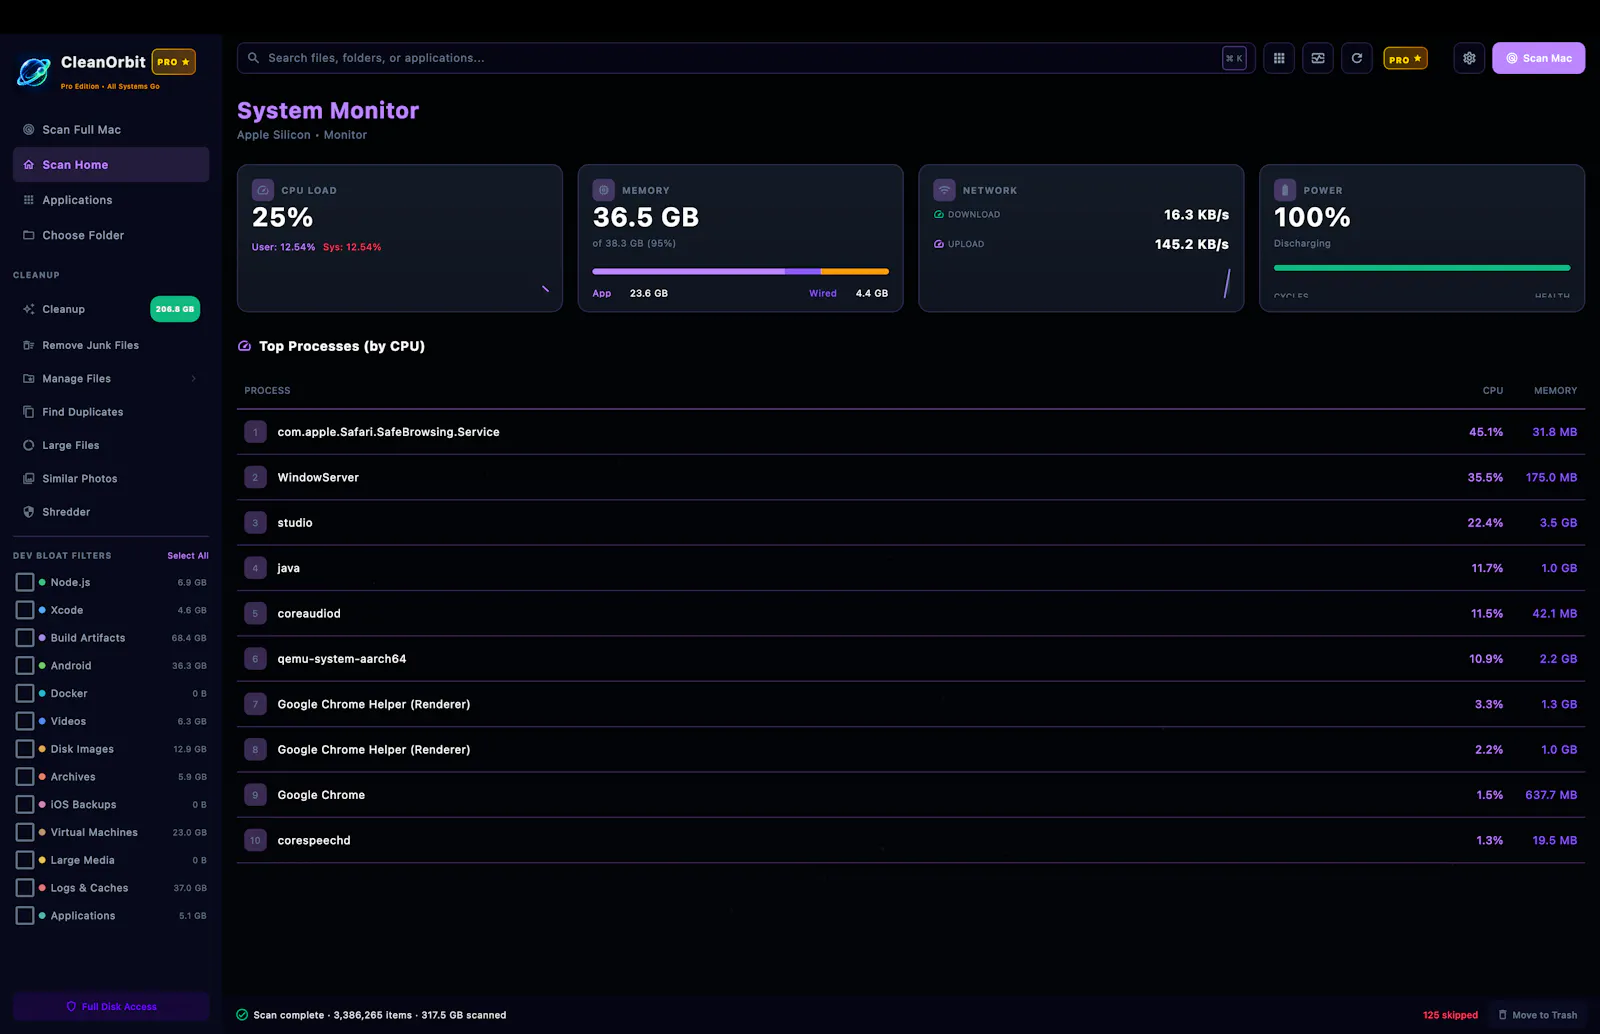
Task: Click the Download arrow icon in Network card
Action: point(939,214)
